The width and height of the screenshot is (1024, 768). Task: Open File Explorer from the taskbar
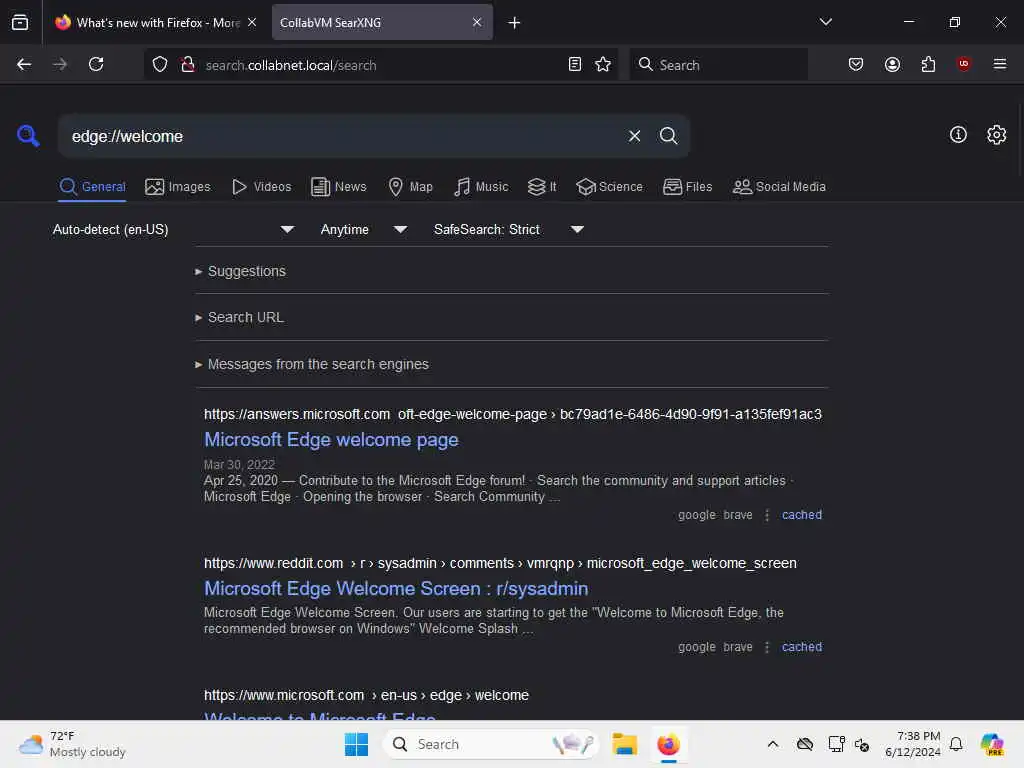[624, 744]
